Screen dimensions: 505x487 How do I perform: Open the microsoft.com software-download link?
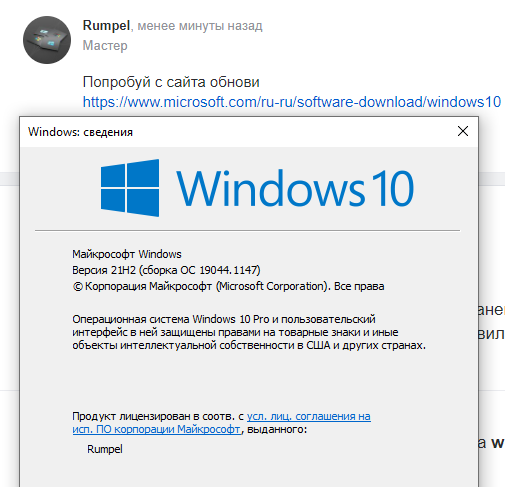click(x=292, y=102)
